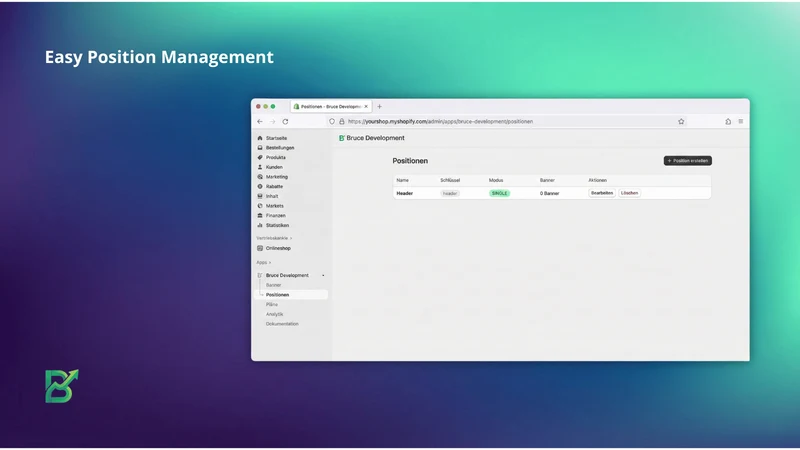Viewport: 800px width, 450px height.
Task: Click the Finanzen bank icon
Action: [x=260, y=215]
